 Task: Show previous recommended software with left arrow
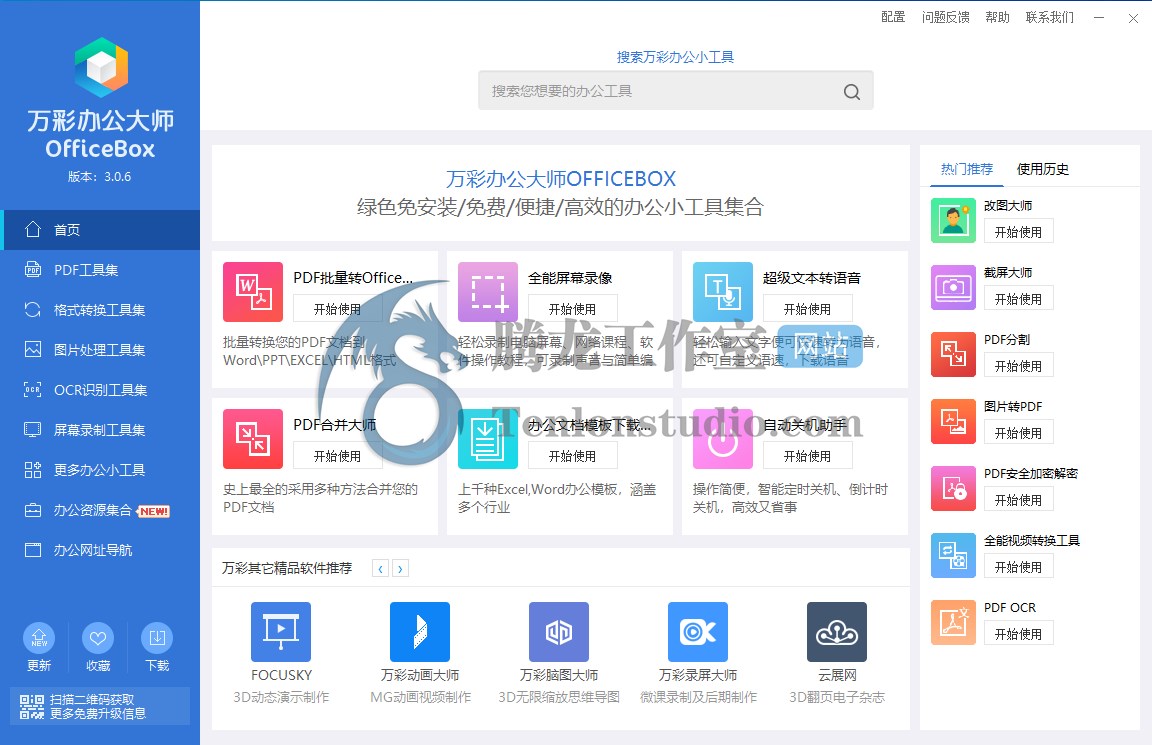(380, 569)
